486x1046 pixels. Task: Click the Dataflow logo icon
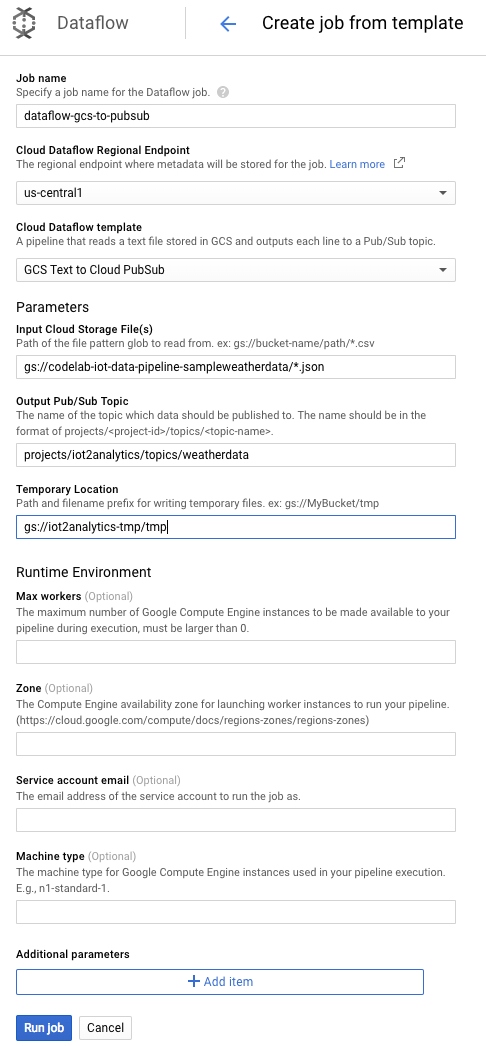[x=25, y=23]
